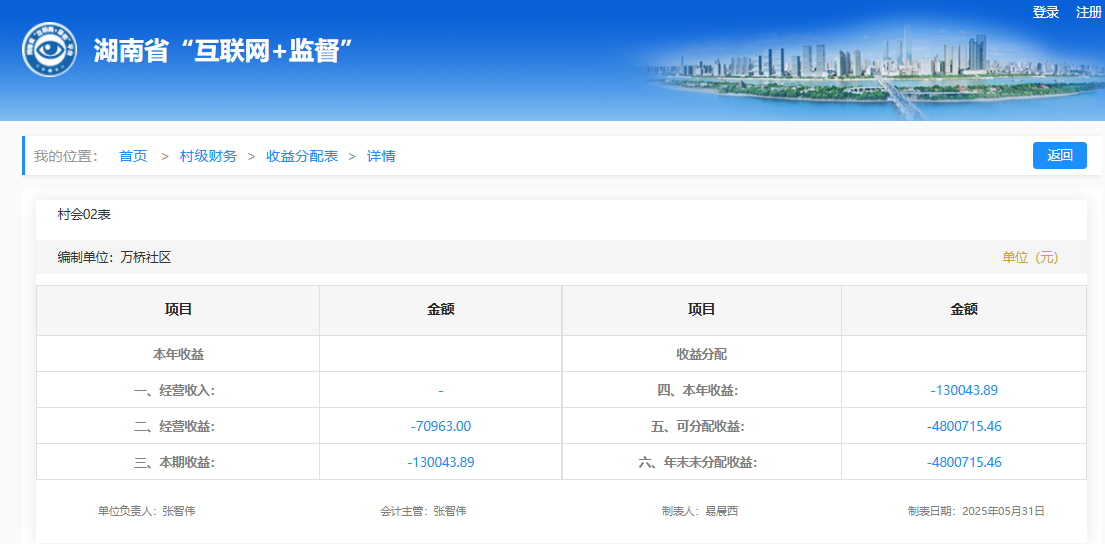Click 单位负责人：张智伟 text

(147, 511)
